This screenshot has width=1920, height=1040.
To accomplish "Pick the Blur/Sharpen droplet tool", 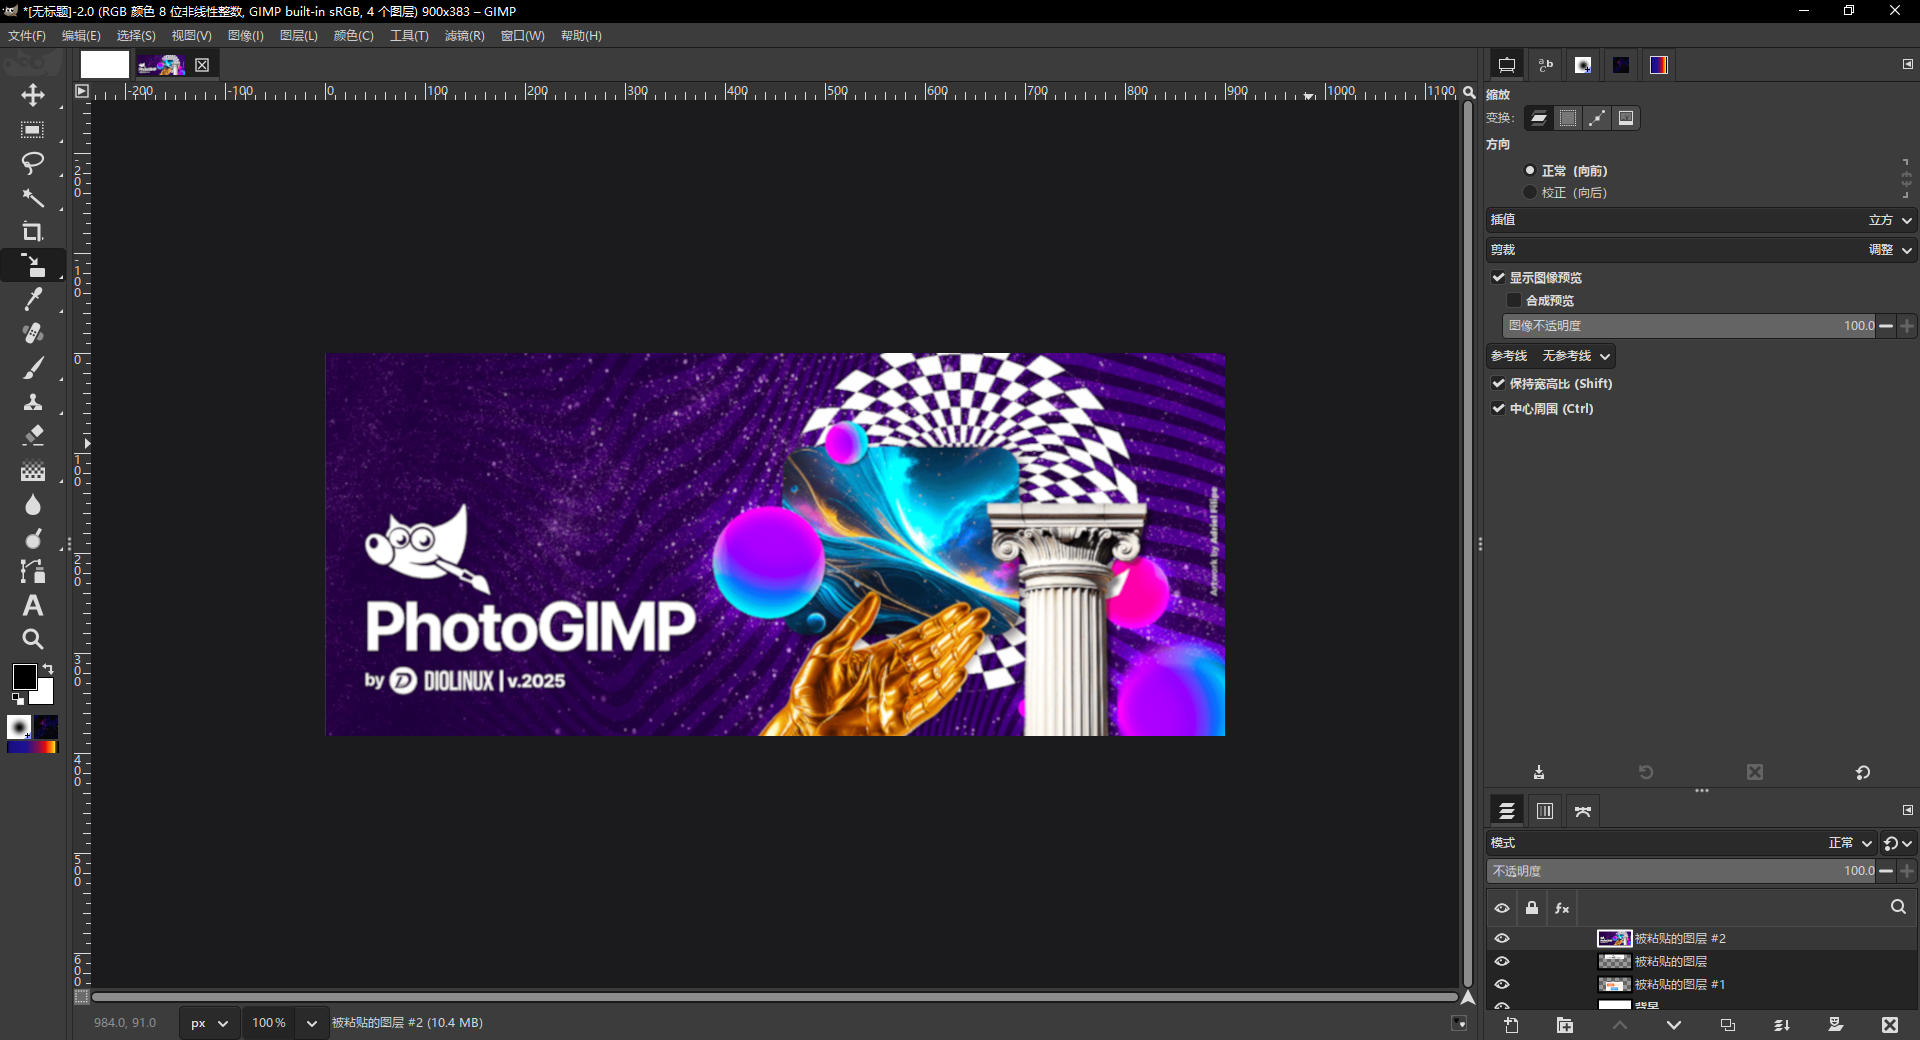I will 33,504.
